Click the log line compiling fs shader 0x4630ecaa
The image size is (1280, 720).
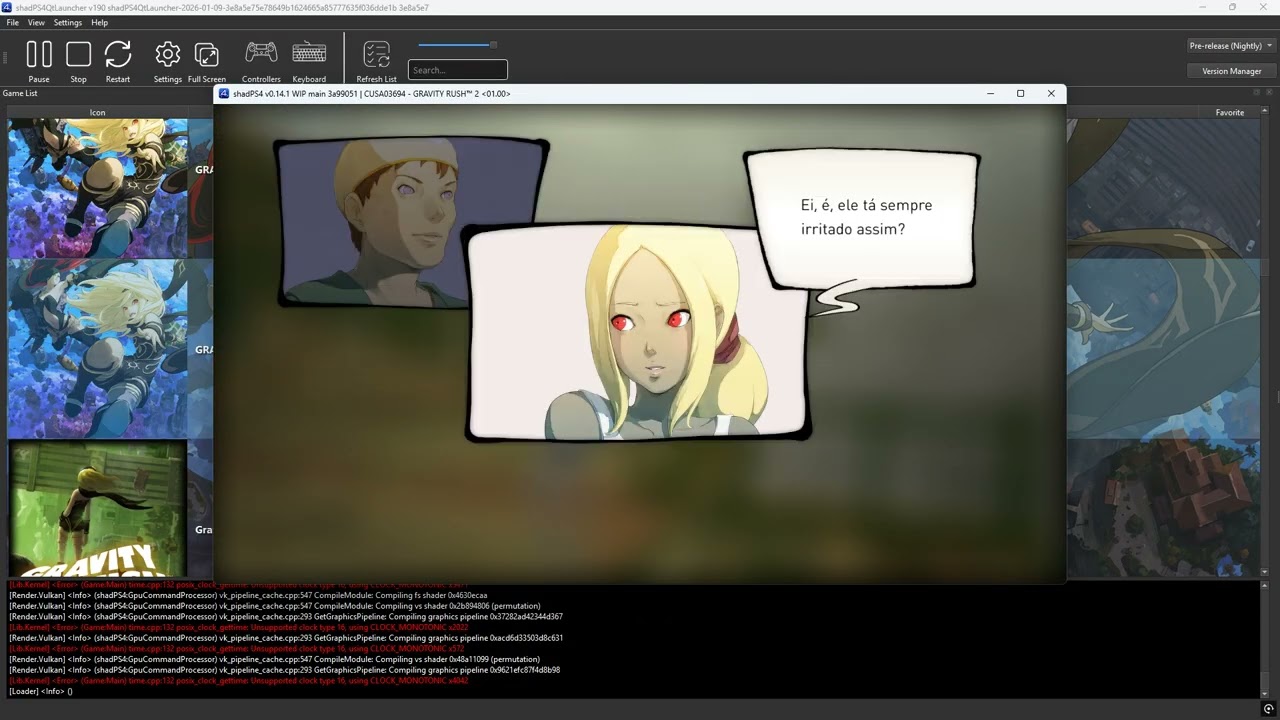[x=248, y=595]
